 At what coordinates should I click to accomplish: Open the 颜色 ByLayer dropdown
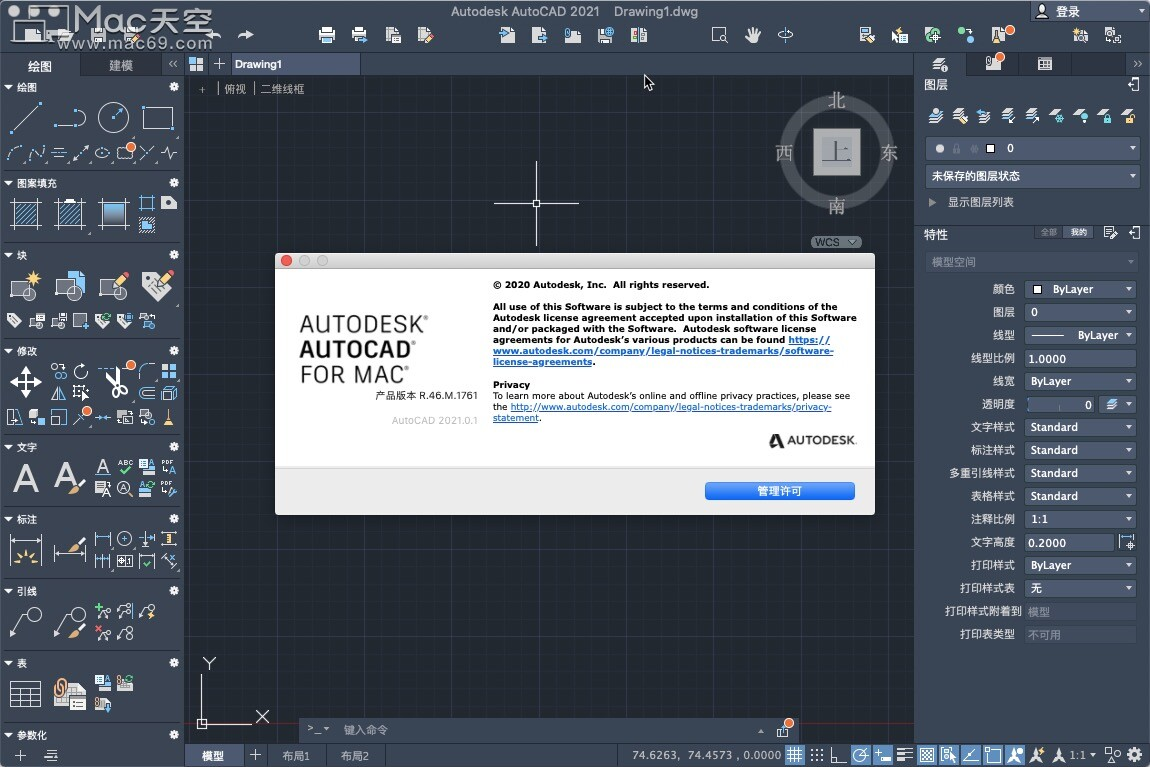pyautogui.click(x=1080, y=289)
